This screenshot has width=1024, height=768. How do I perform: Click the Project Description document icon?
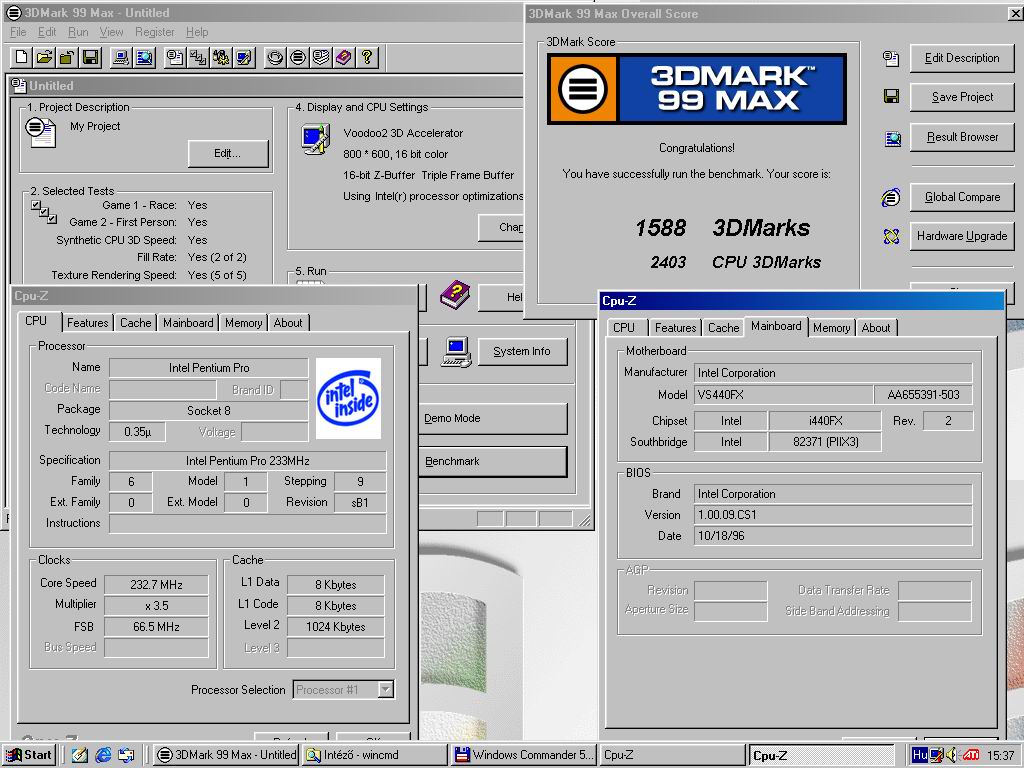coord(40,133)
